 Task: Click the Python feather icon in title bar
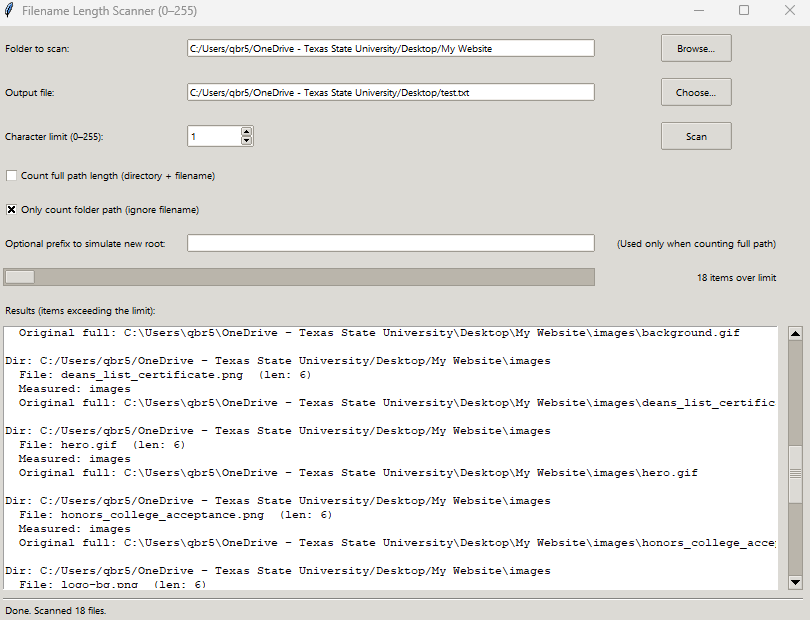point(11,11)
